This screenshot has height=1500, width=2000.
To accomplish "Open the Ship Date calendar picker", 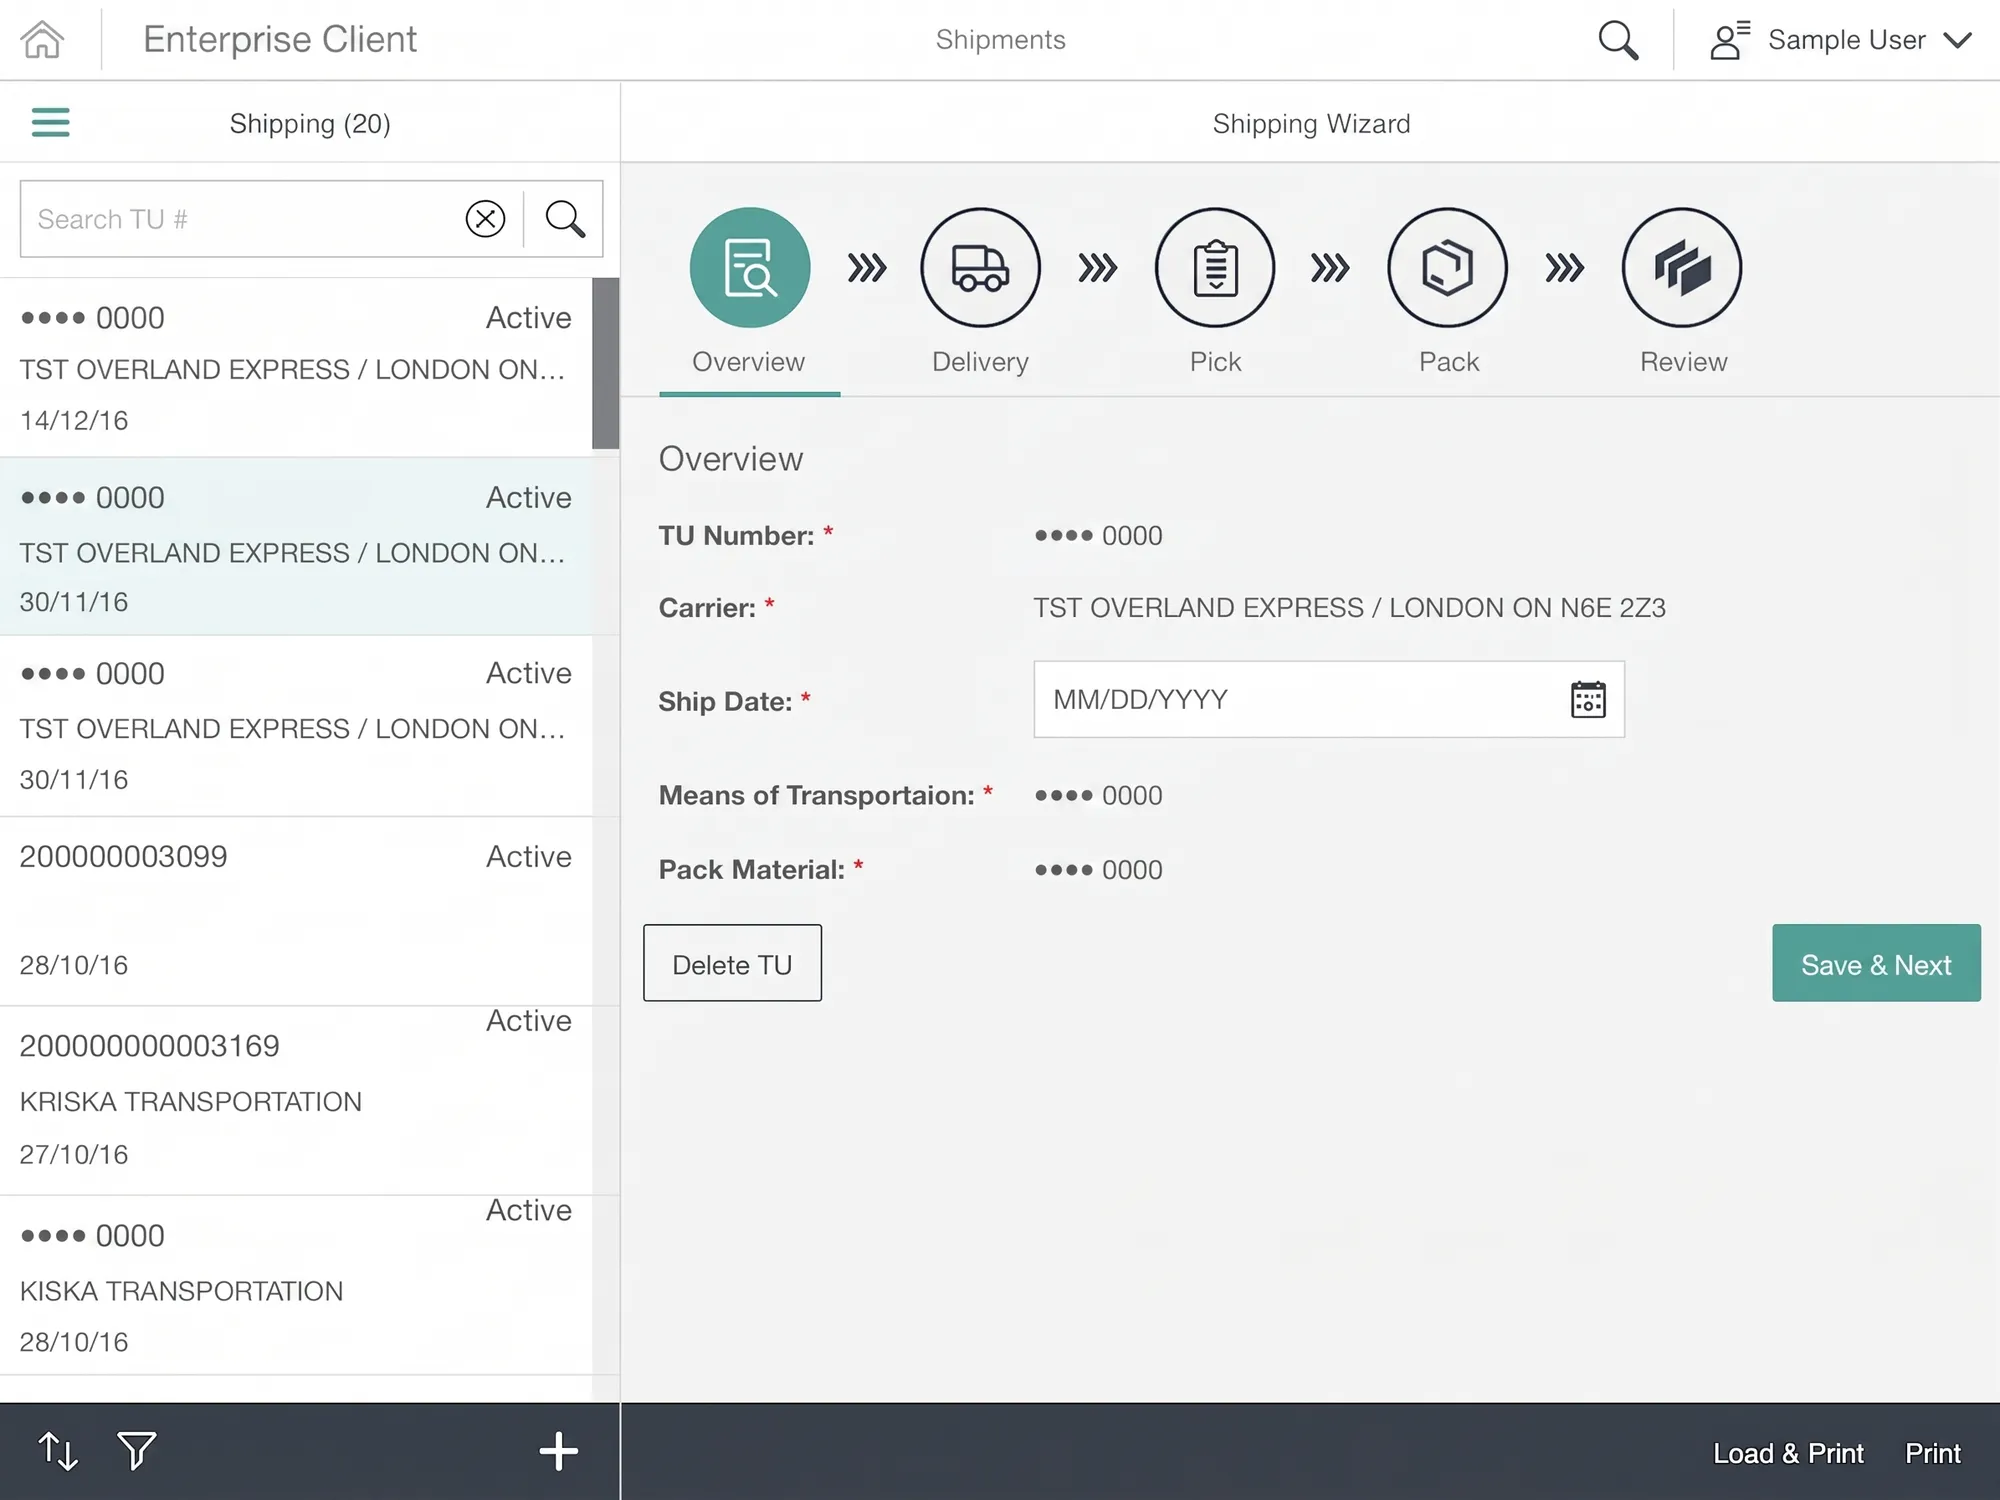I will [x=1588, y=699].
